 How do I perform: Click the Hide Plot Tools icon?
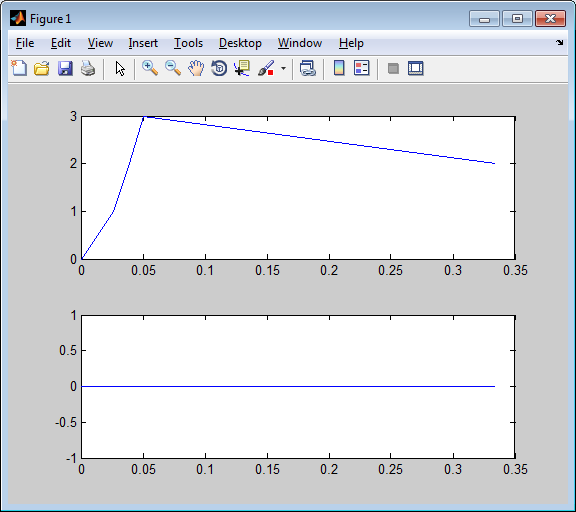coord(393,68)
